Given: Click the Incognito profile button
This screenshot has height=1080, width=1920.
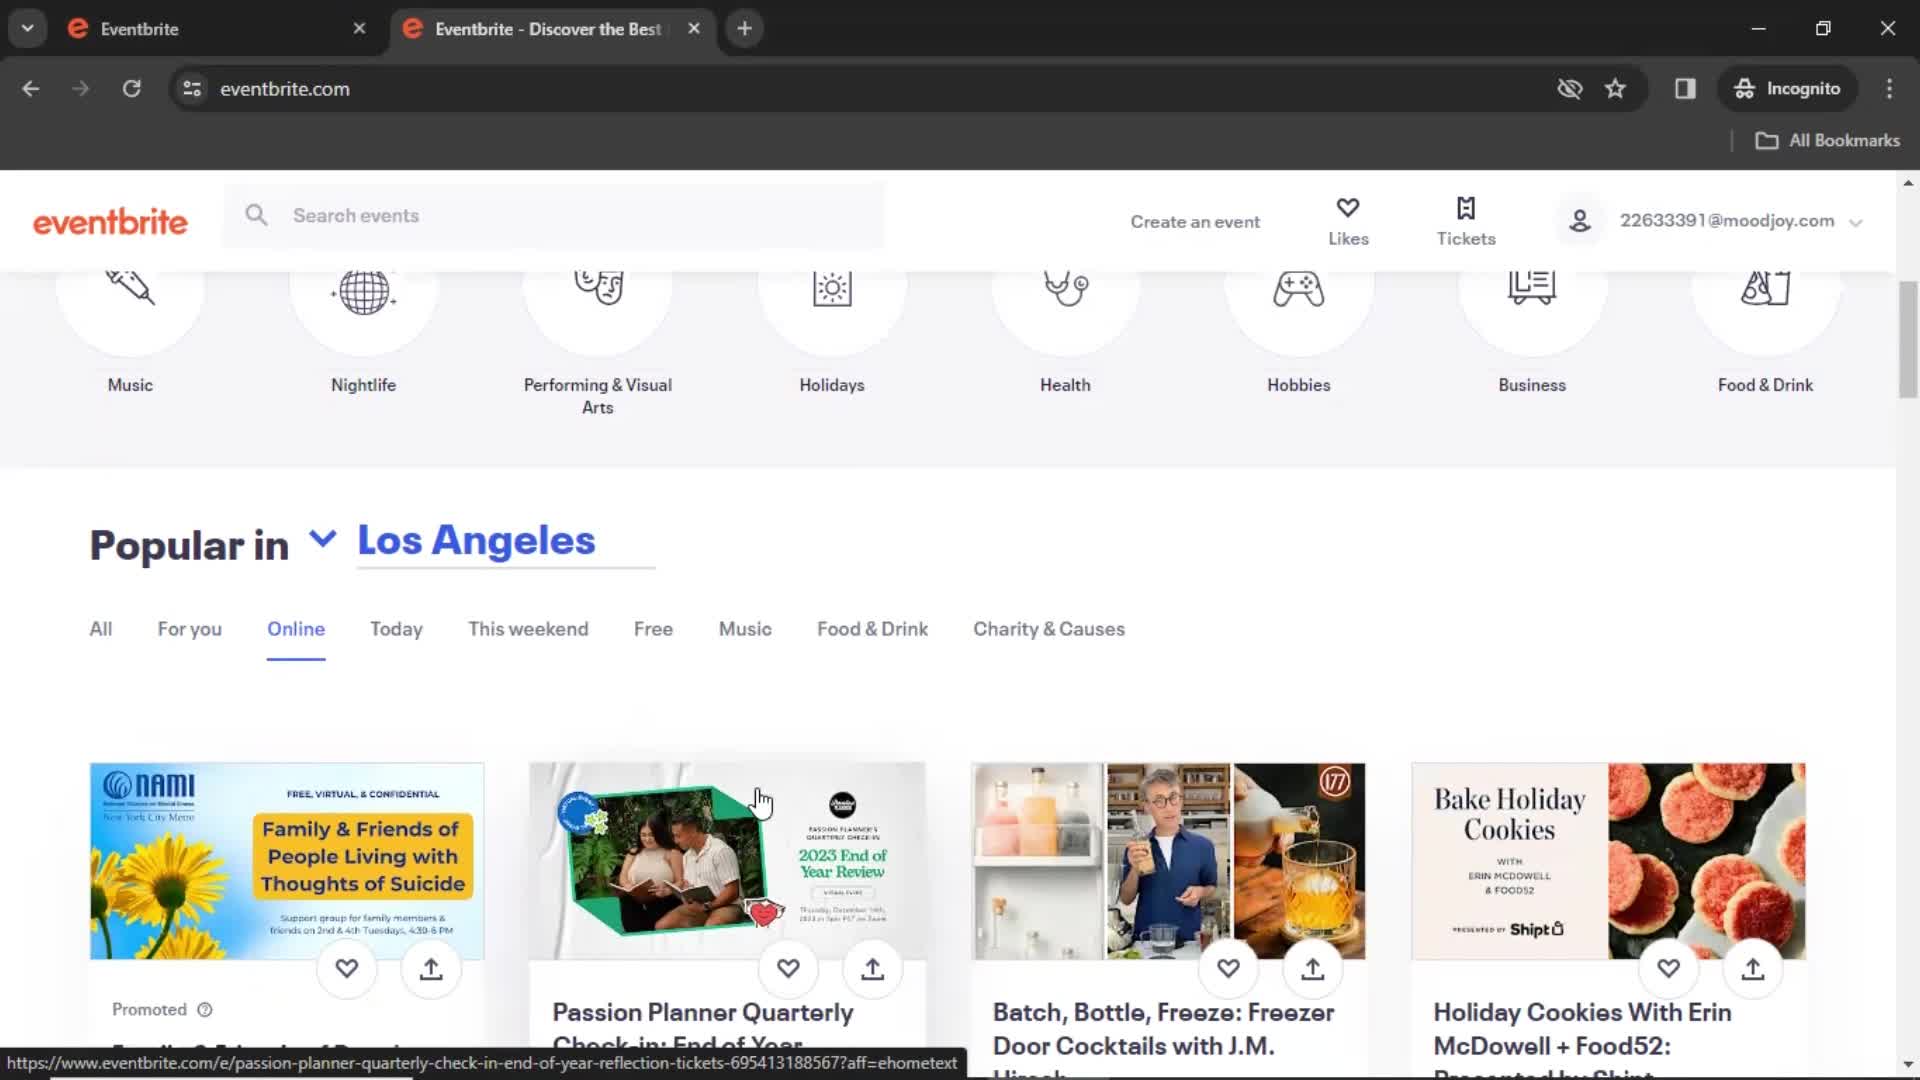Looking at the screenshot, I should pyautogui.click(x=1788, y=89).
